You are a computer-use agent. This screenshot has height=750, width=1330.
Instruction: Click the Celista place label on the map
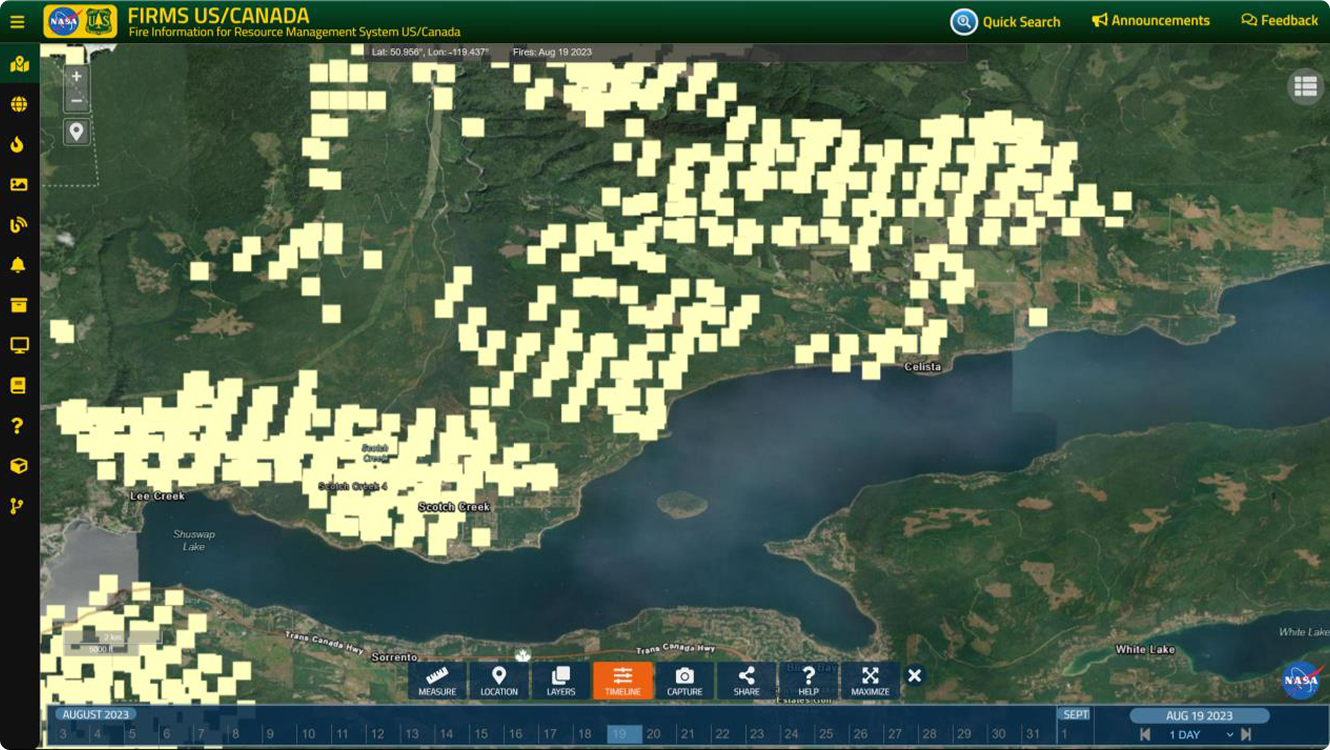(x=922, y=367)
